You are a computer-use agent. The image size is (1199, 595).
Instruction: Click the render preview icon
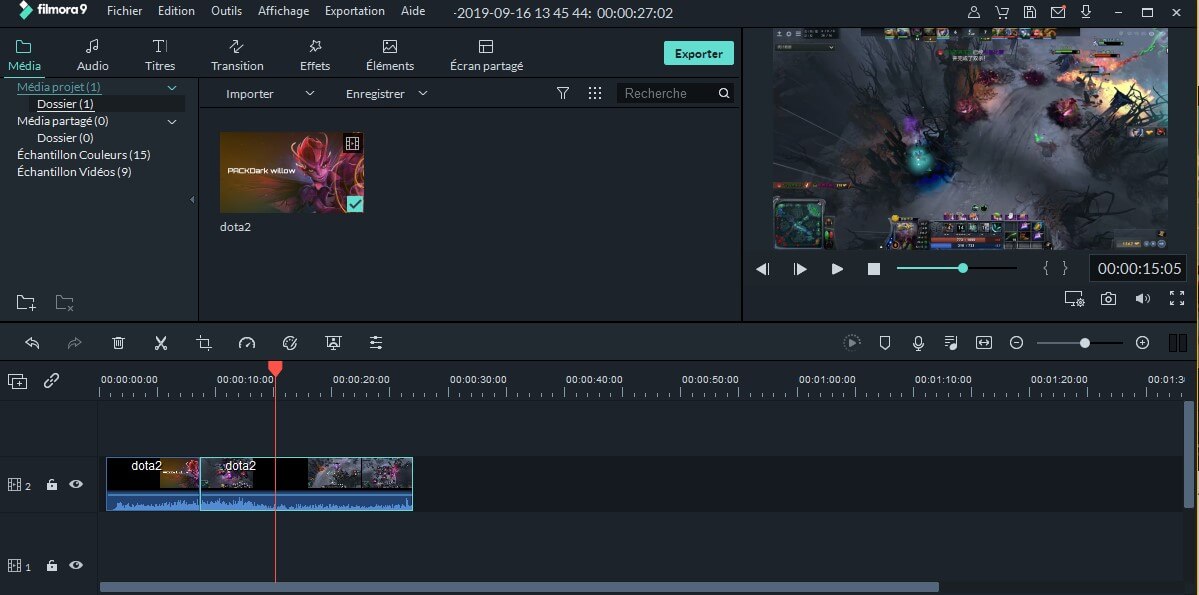point(852,343)
